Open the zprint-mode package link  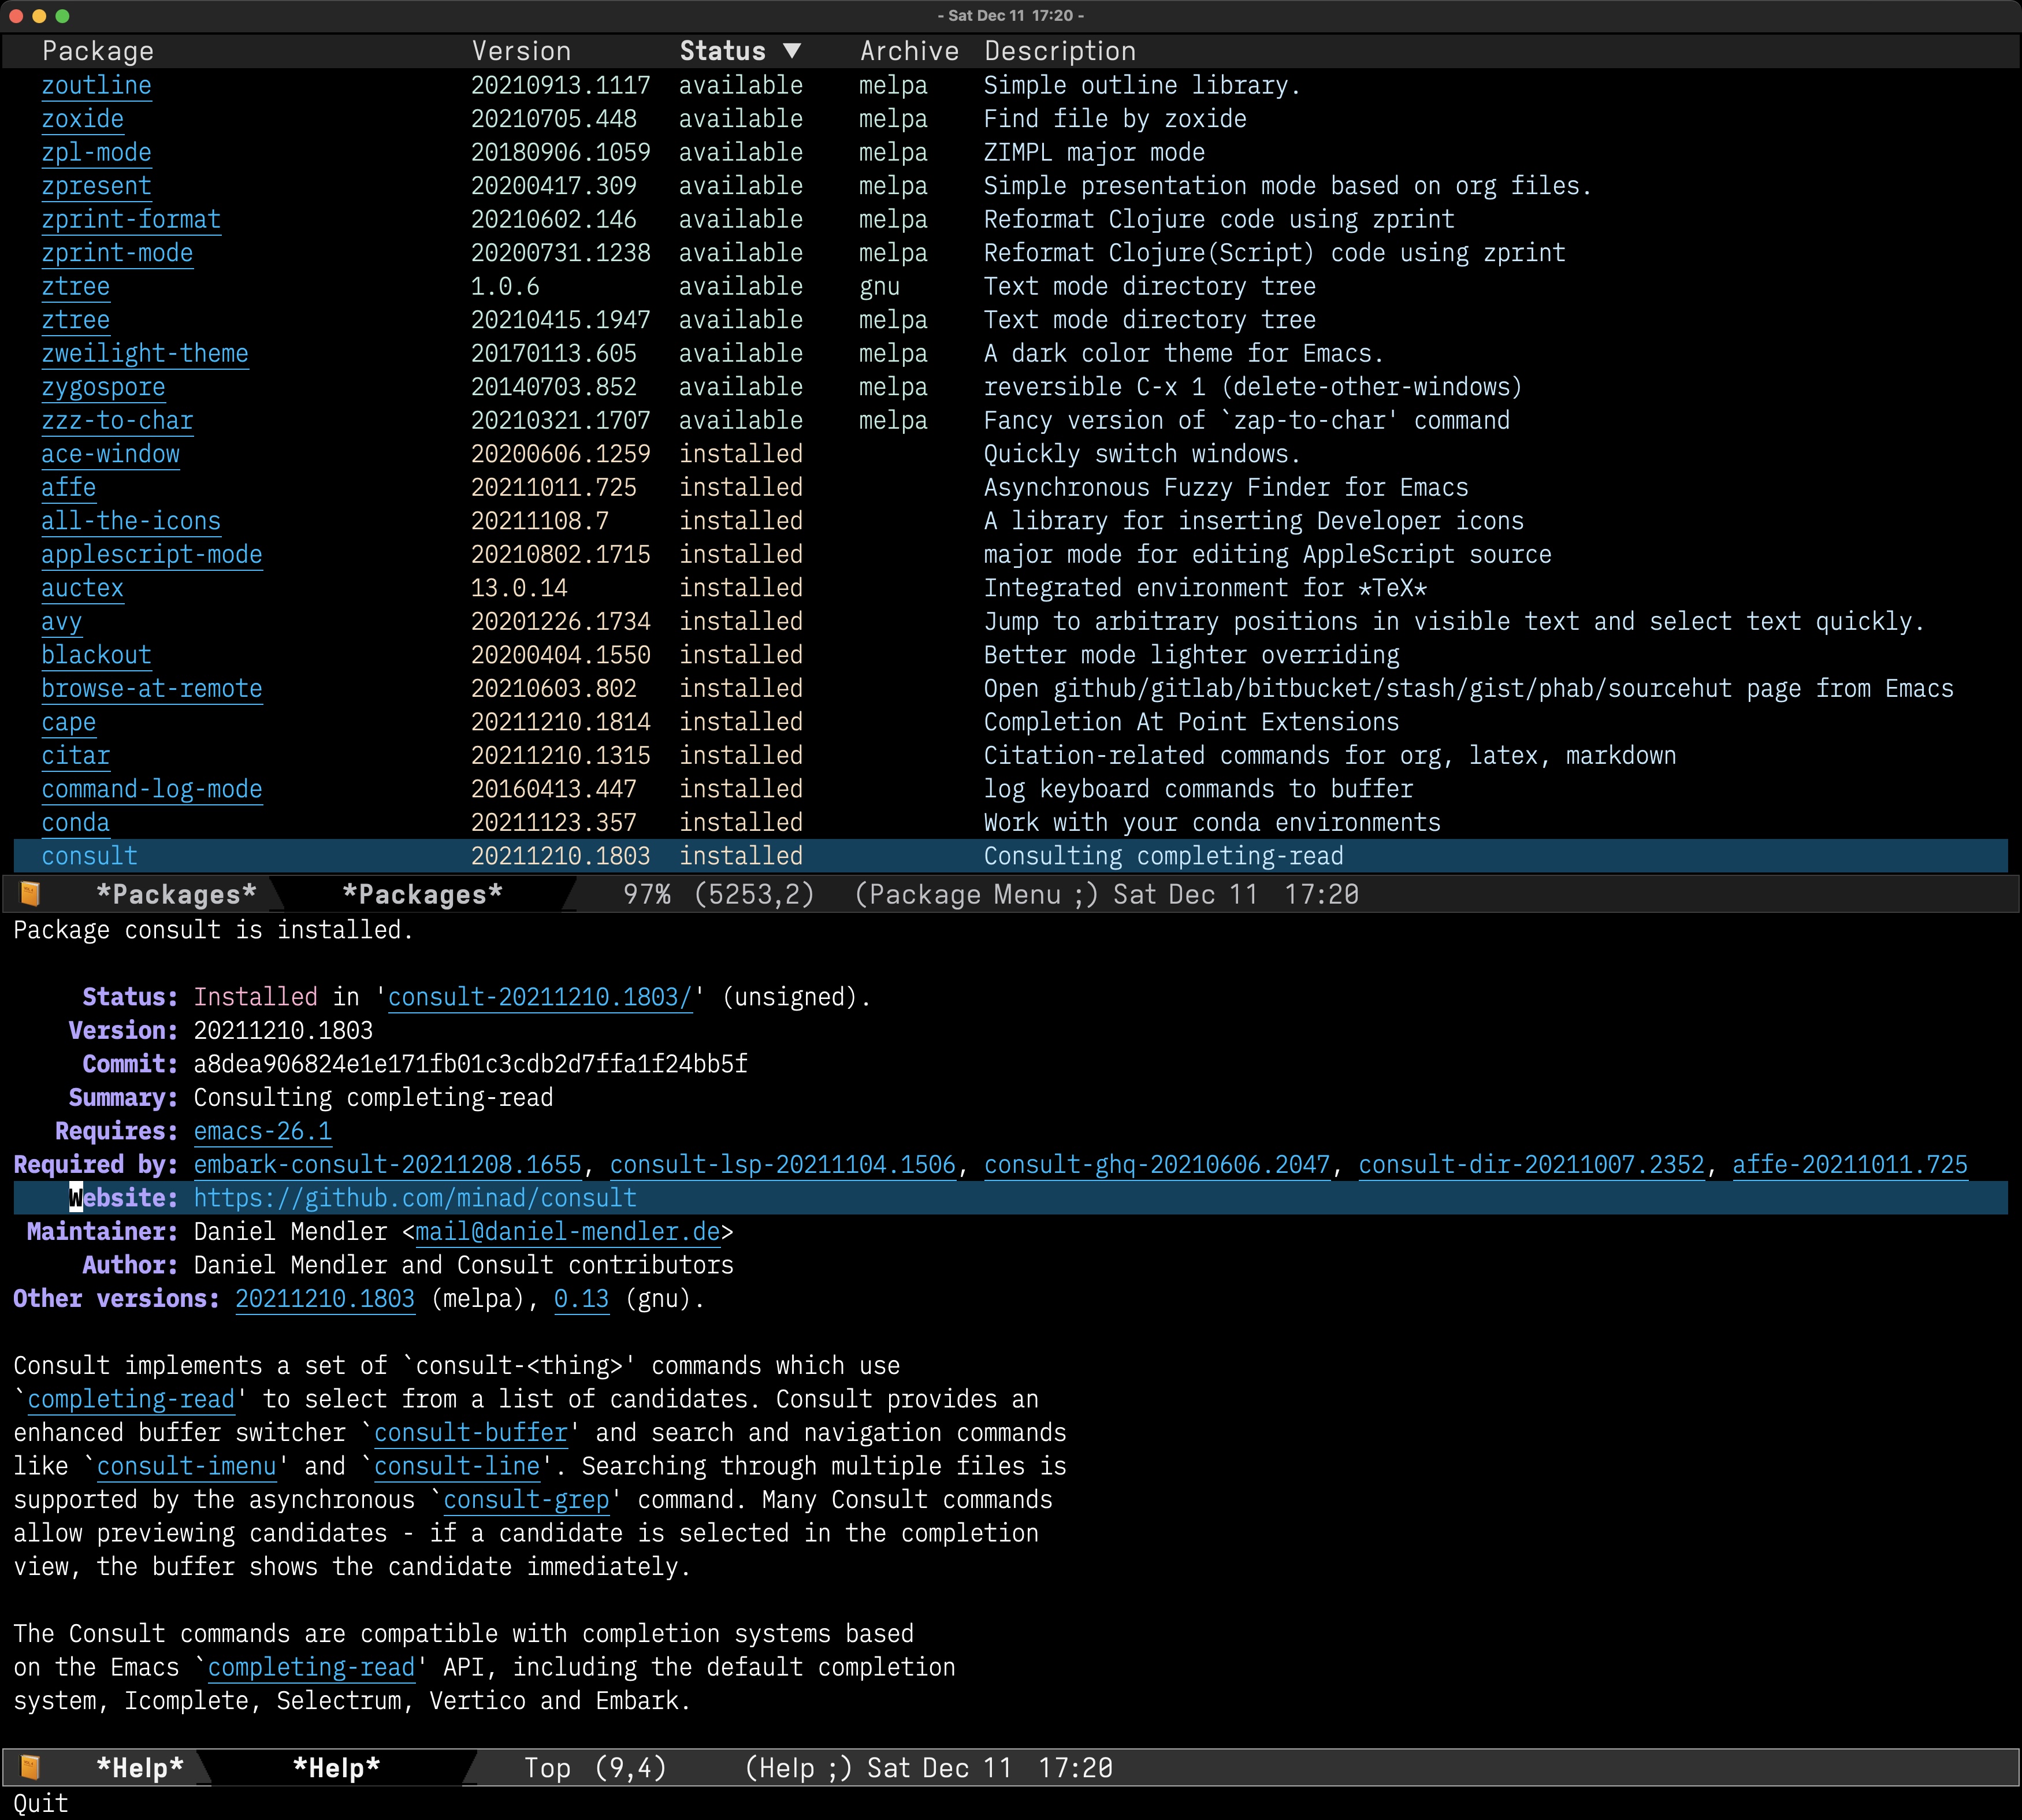coord(117,253)
